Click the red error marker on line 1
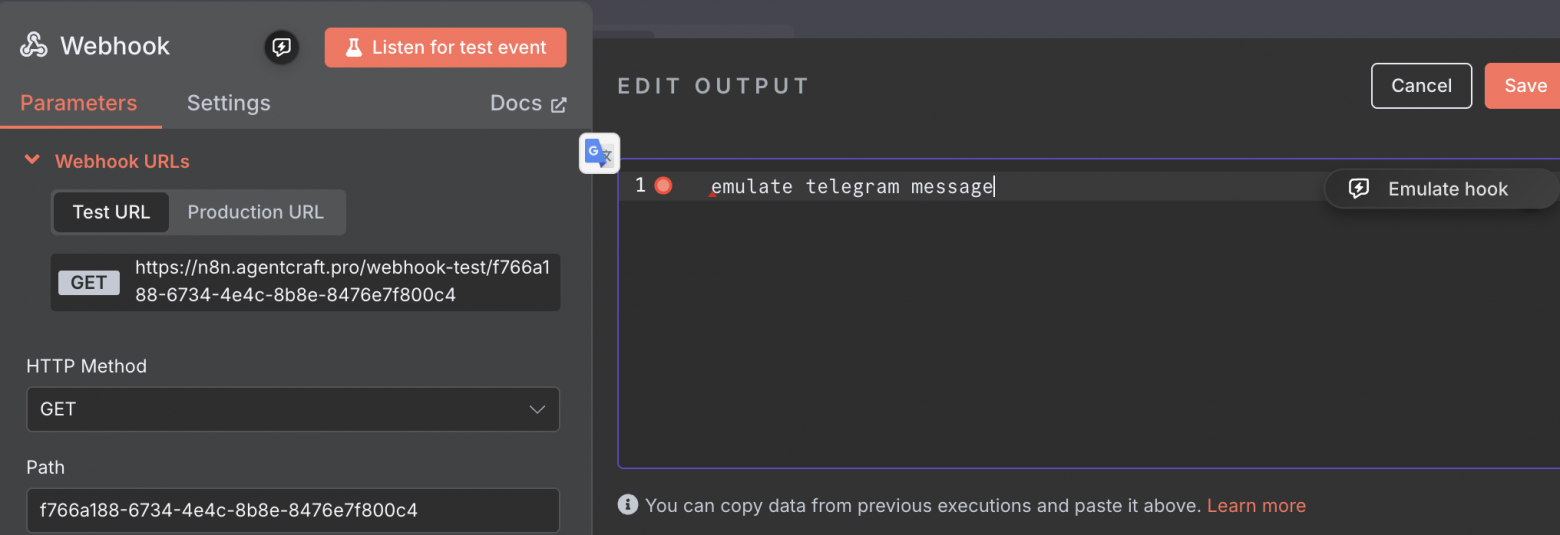 pyautogui.click(x=663, y=186)
